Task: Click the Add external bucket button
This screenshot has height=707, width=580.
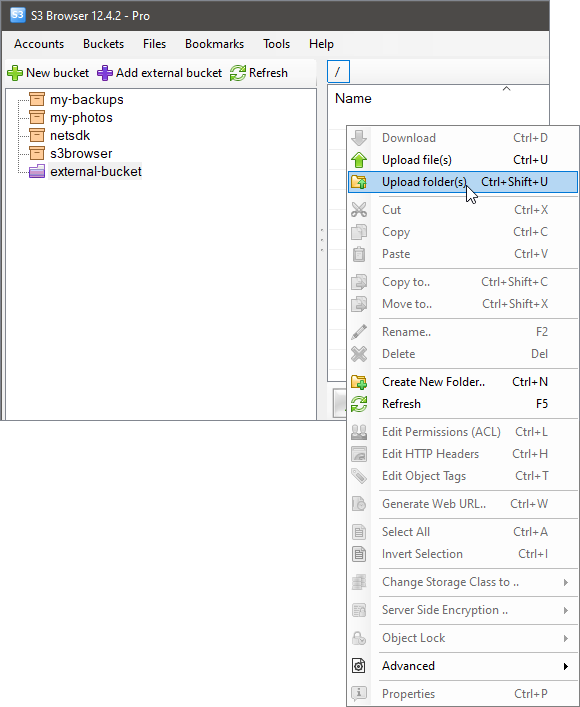Action: pyautogui.click(x=160, y=73)
